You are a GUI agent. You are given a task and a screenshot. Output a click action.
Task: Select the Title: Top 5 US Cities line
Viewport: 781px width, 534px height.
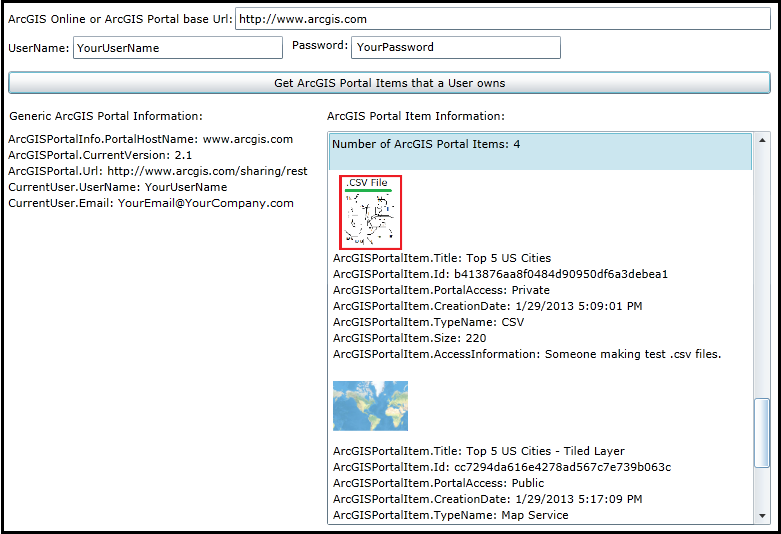pyautogui.click(x=442, y=258)
